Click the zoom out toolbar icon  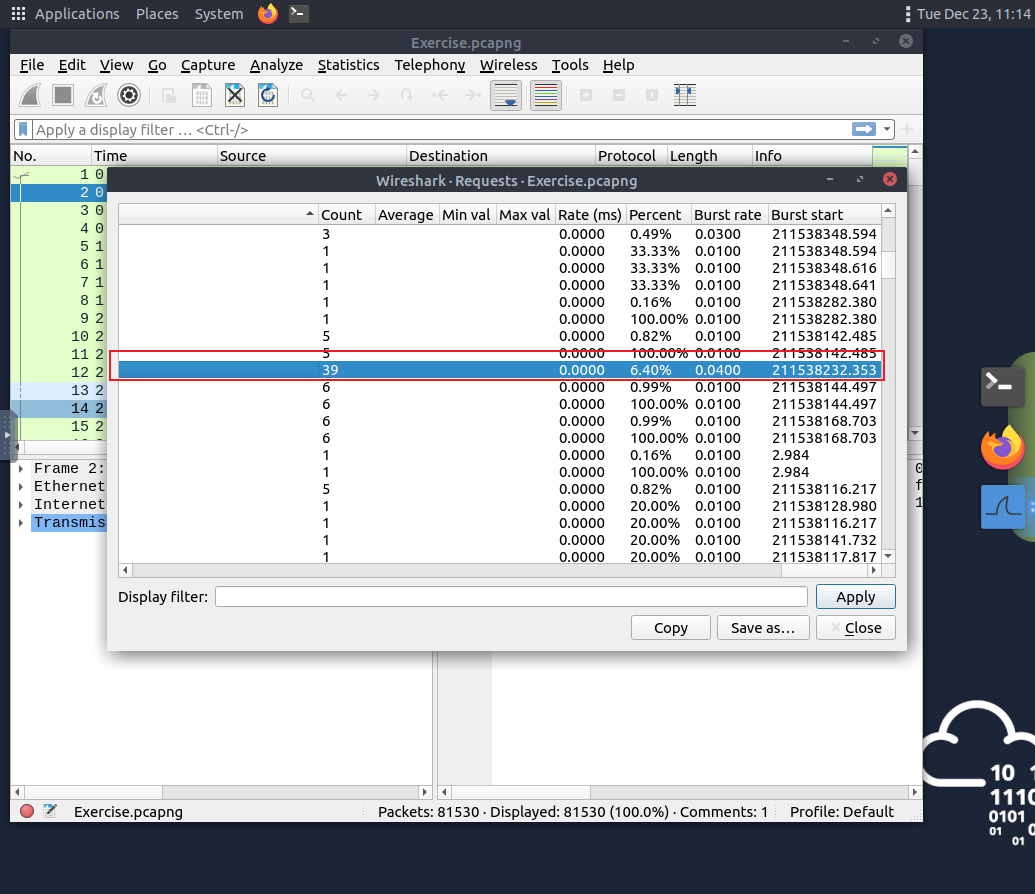tap(618, 96)
